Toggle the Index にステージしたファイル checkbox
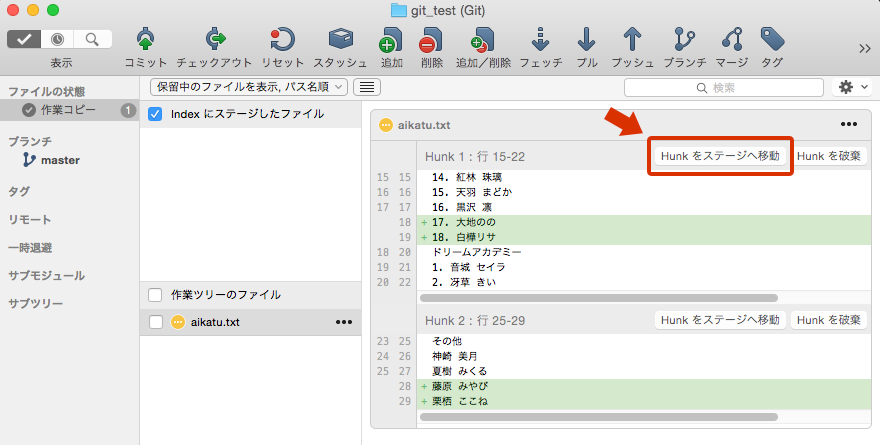The width and height of the screenshot is (880, 445). click(x=155, y=114)
